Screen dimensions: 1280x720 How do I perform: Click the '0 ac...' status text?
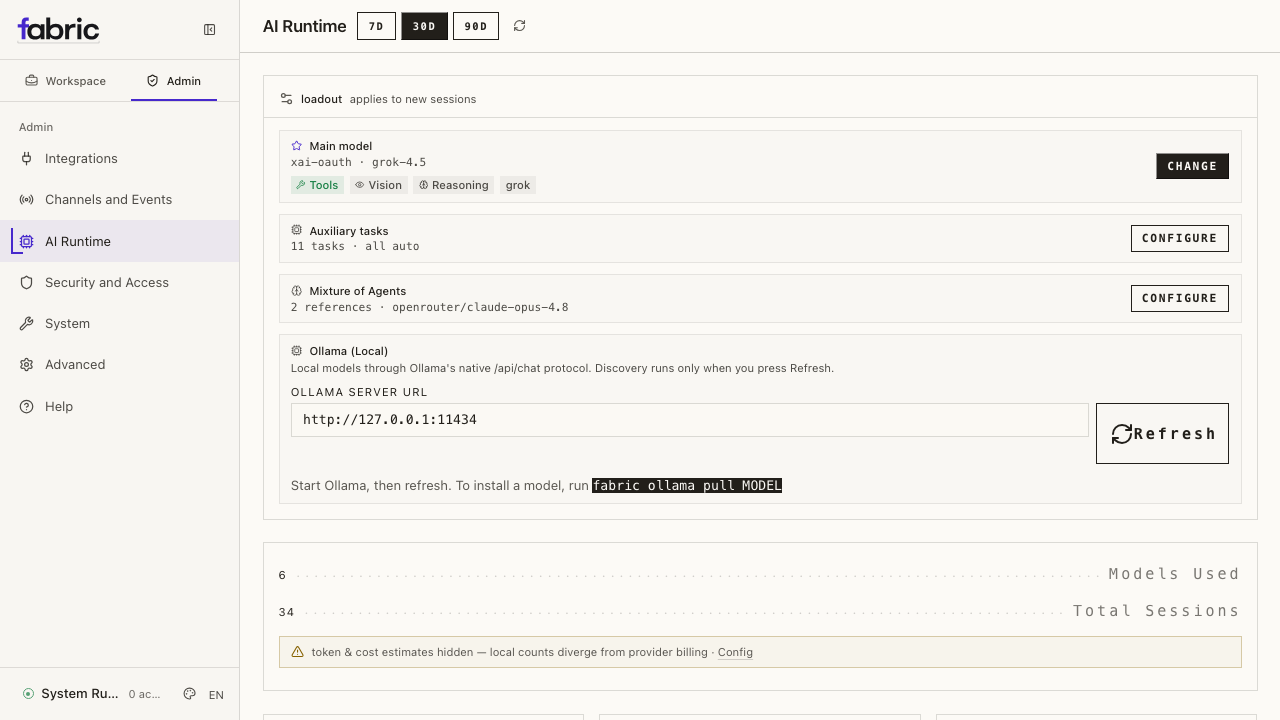point(144,694)
